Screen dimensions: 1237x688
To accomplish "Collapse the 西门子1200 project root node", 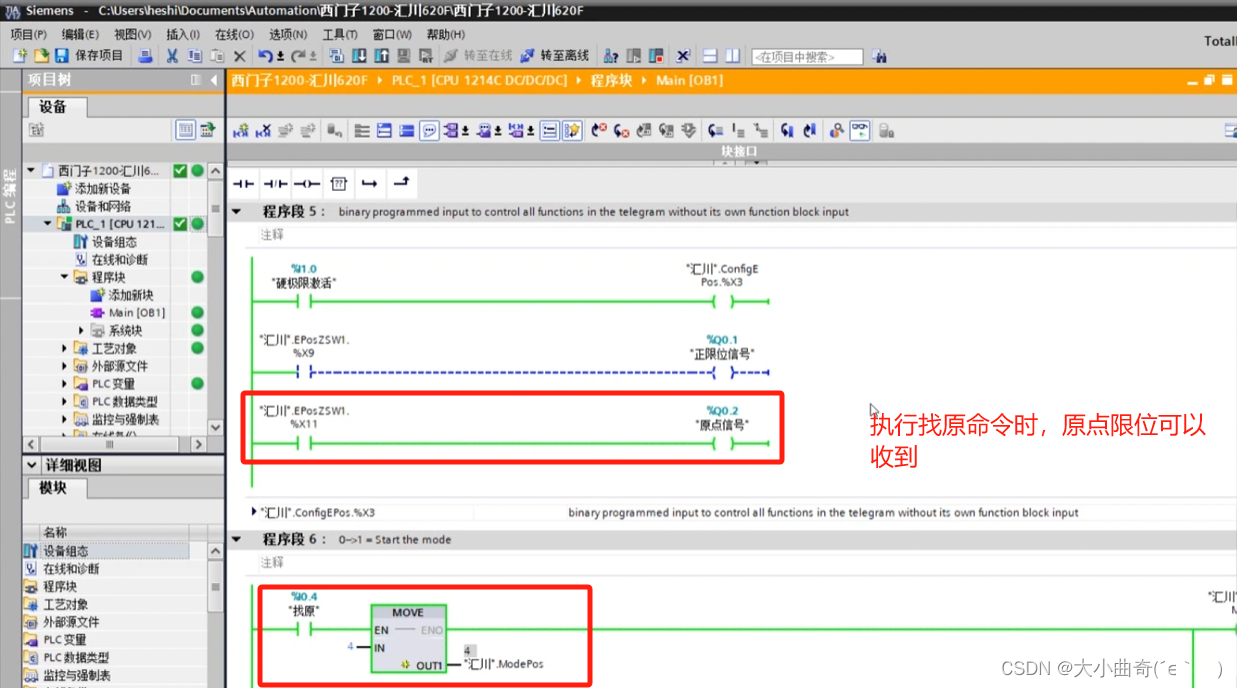I will 31,171.
